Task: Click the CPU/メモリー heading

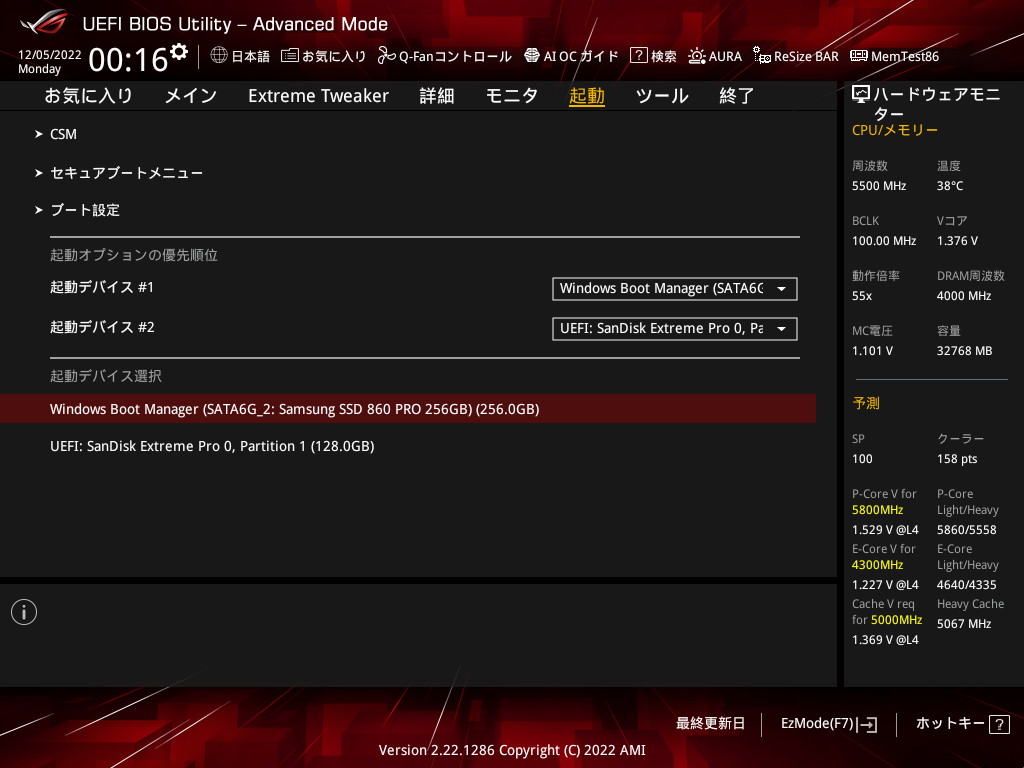Action: pyautogui.click(x=895, y=130)
